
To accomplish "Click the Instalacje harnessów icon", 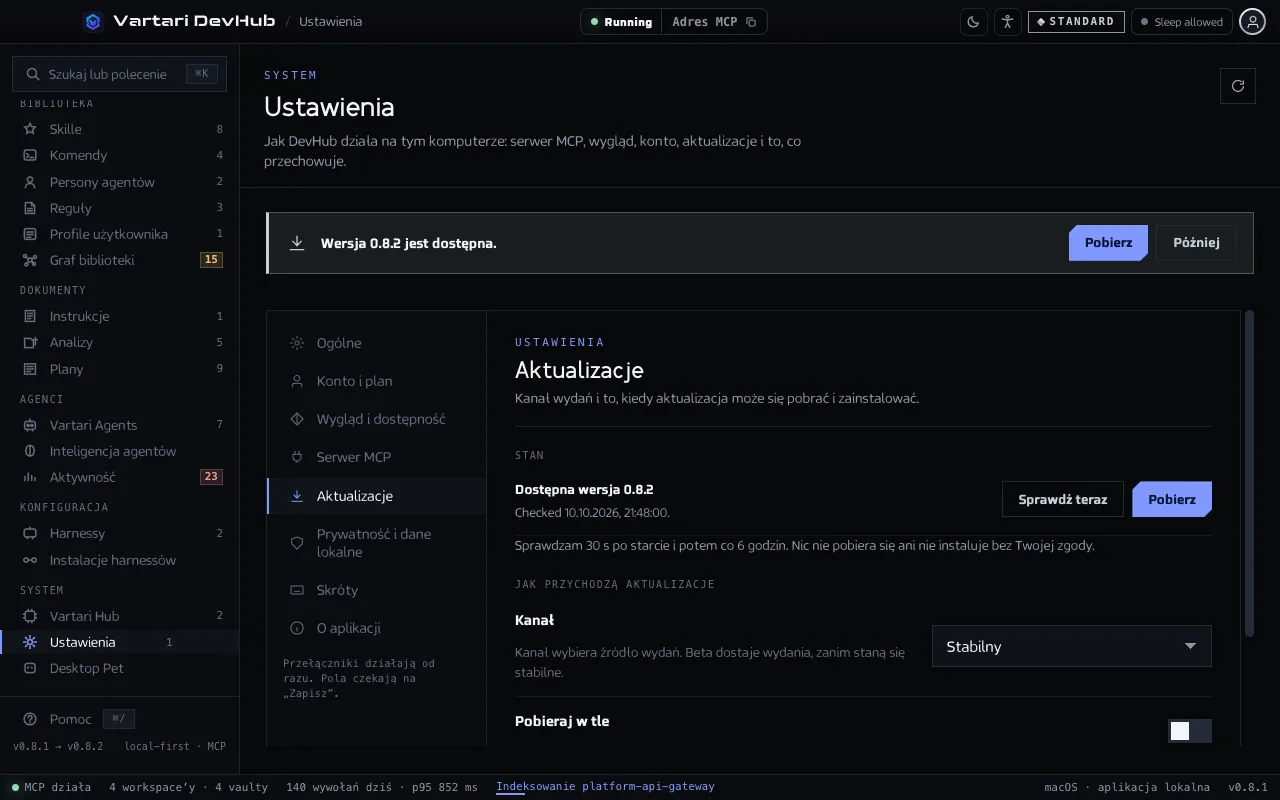I will [x=30, y=560].
